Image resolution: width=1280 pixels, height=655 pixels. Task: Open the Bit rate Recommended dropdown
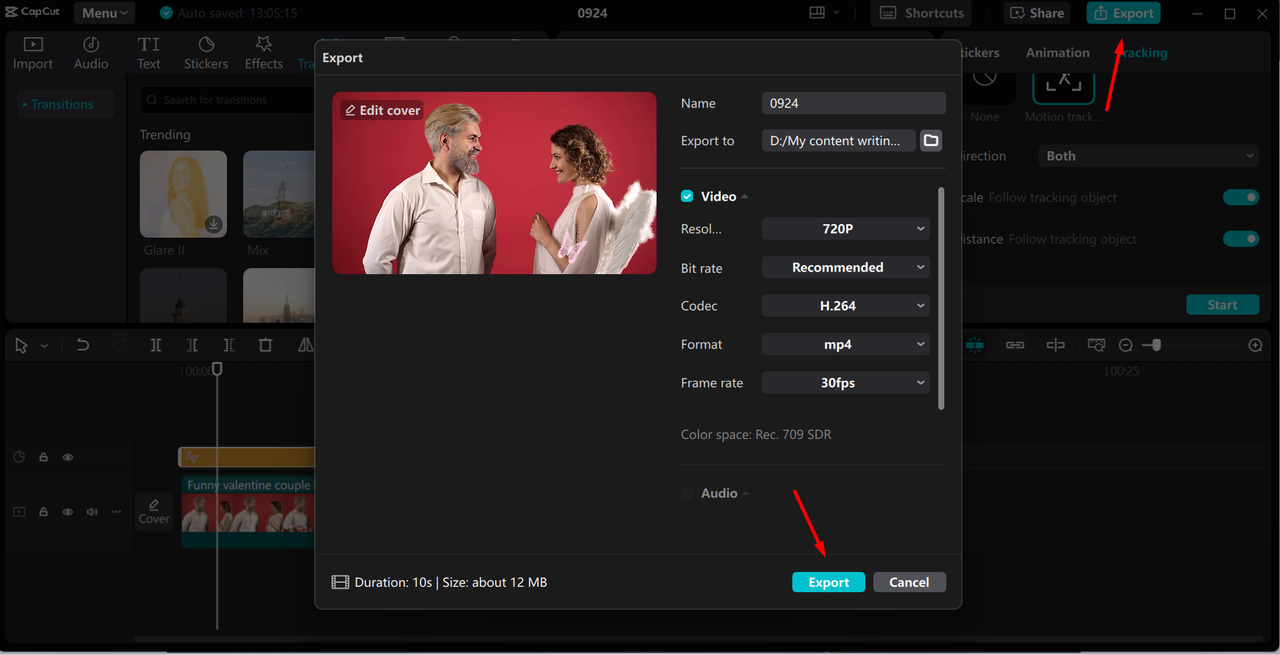click(x=846, y=267)
